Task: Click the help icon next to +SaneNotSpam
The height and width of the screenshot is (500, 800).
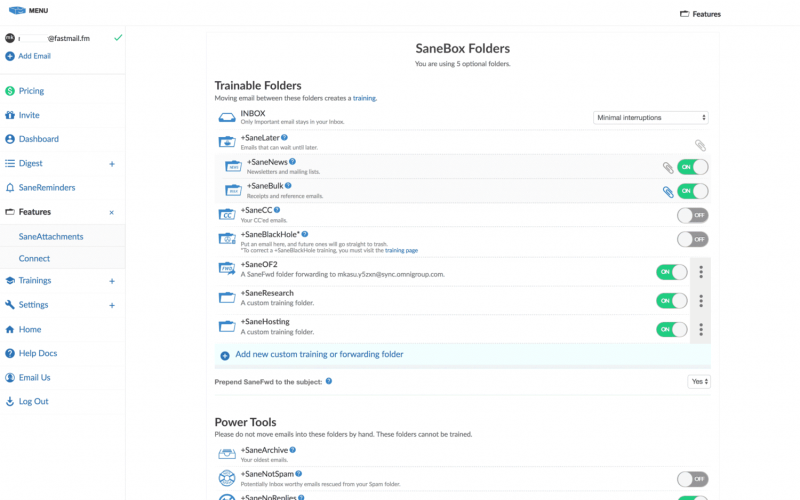Action: 298,473
